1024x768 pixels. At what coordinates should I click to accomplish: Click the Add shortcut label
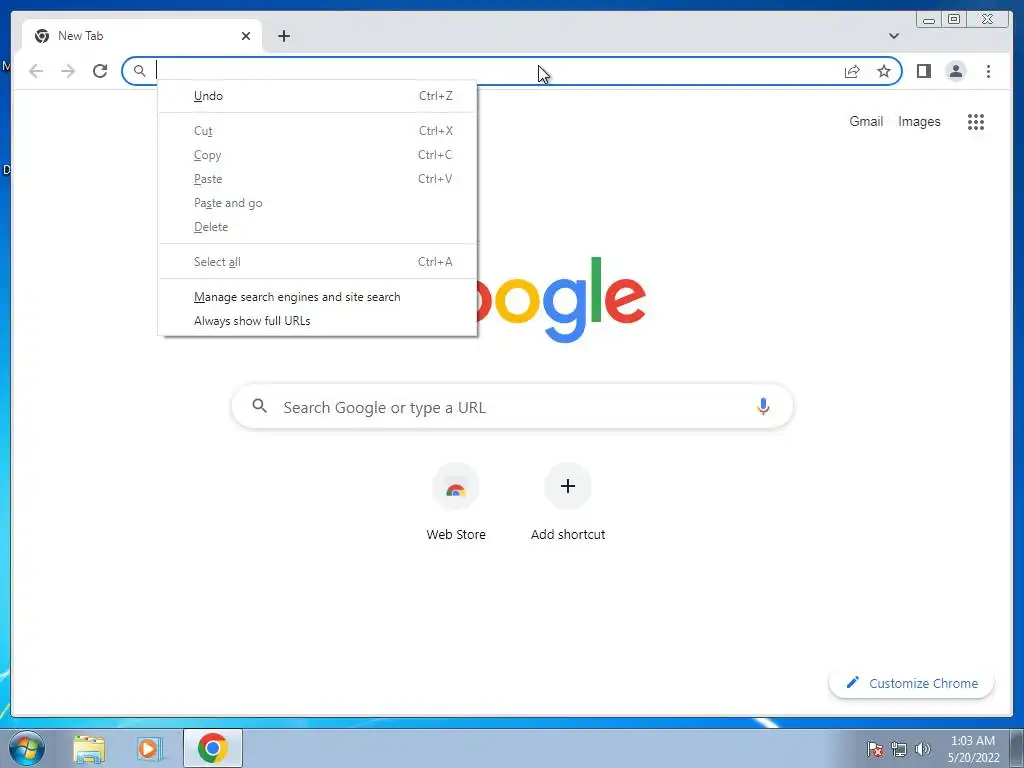(568, 534)
